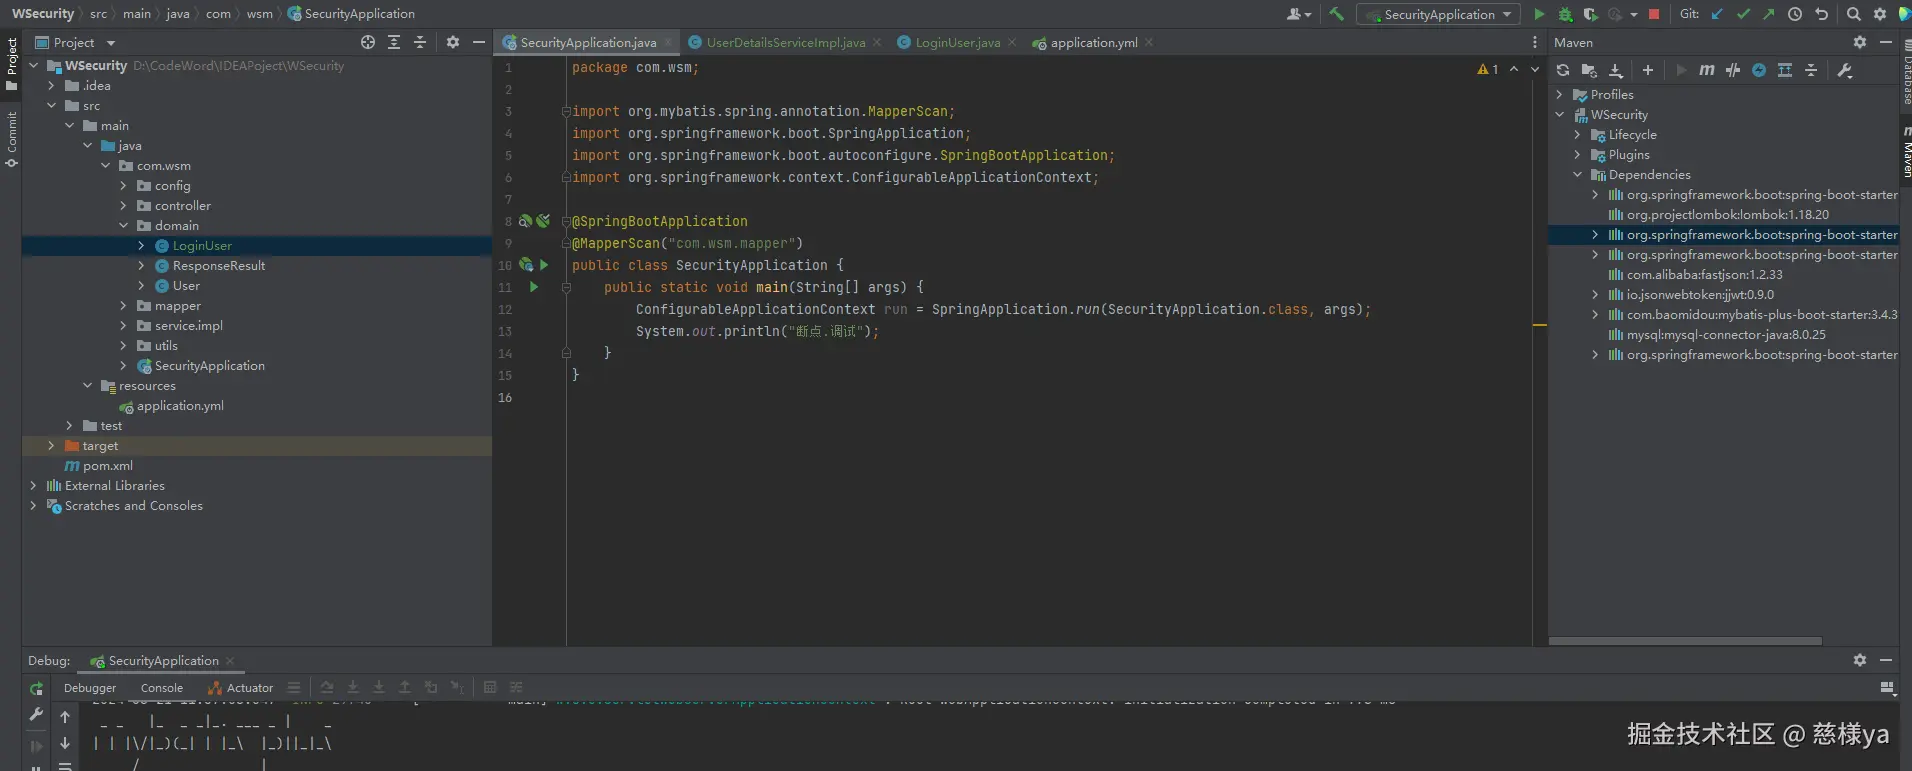Click Execute Maven Goal 'm' icon
Viewport: 1912px width, 771px height.
pyautogui.click(x=1706, y=70)
